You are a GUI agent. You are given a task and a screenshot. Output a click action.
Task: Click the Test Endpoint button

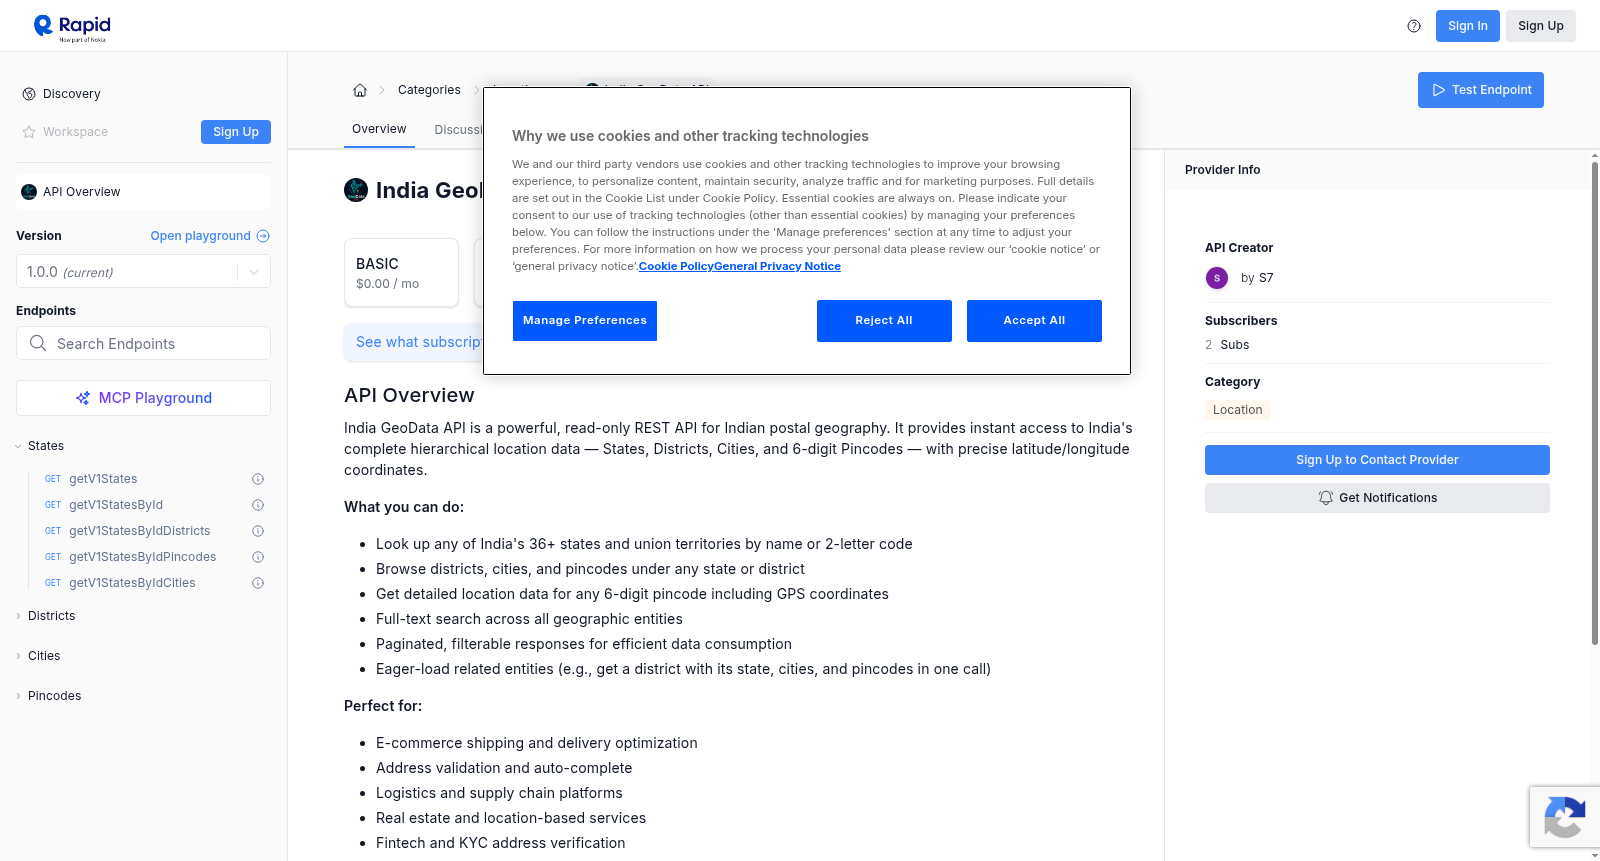pos(1481,90)
